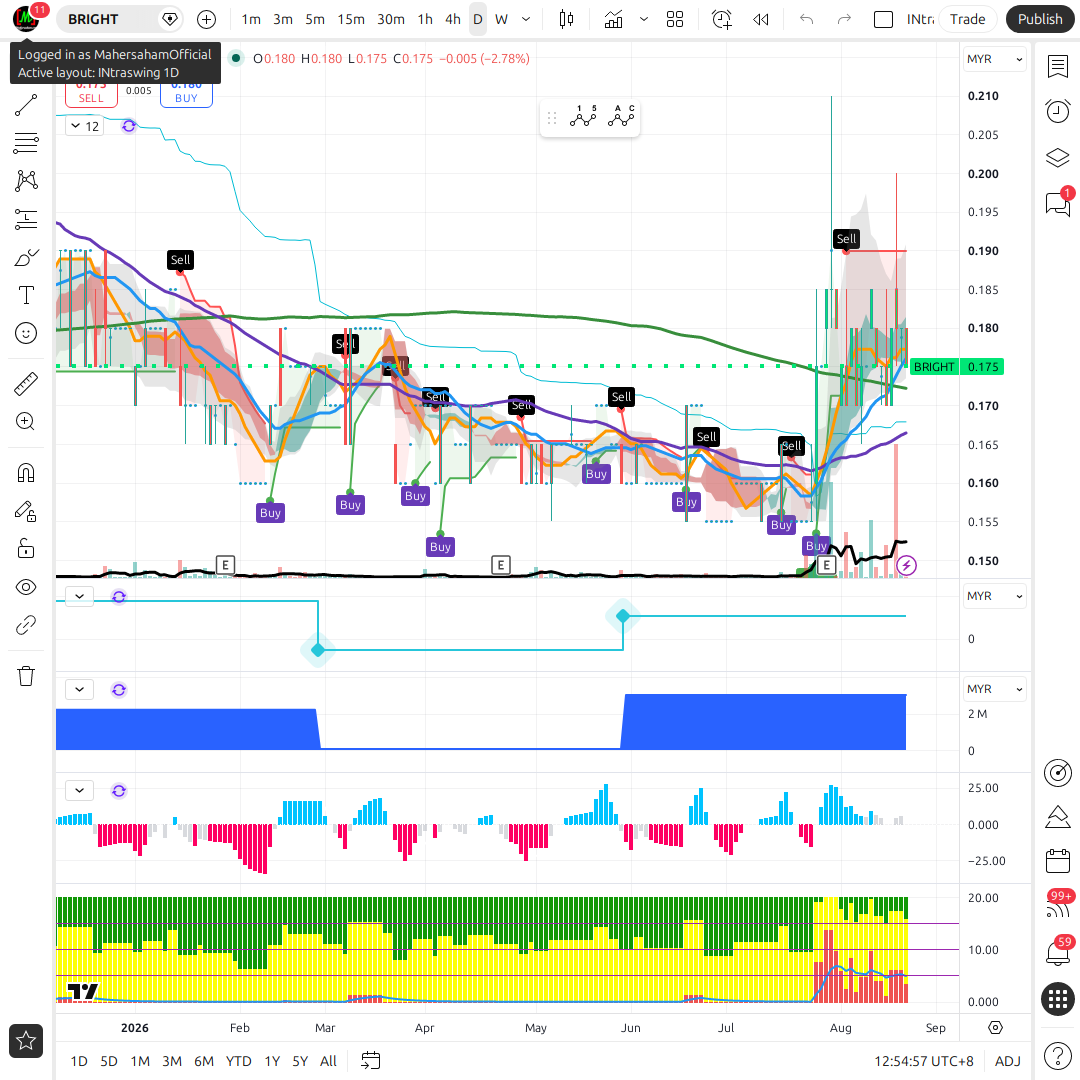
Task: Open the Indicators button
Action: 613,19
